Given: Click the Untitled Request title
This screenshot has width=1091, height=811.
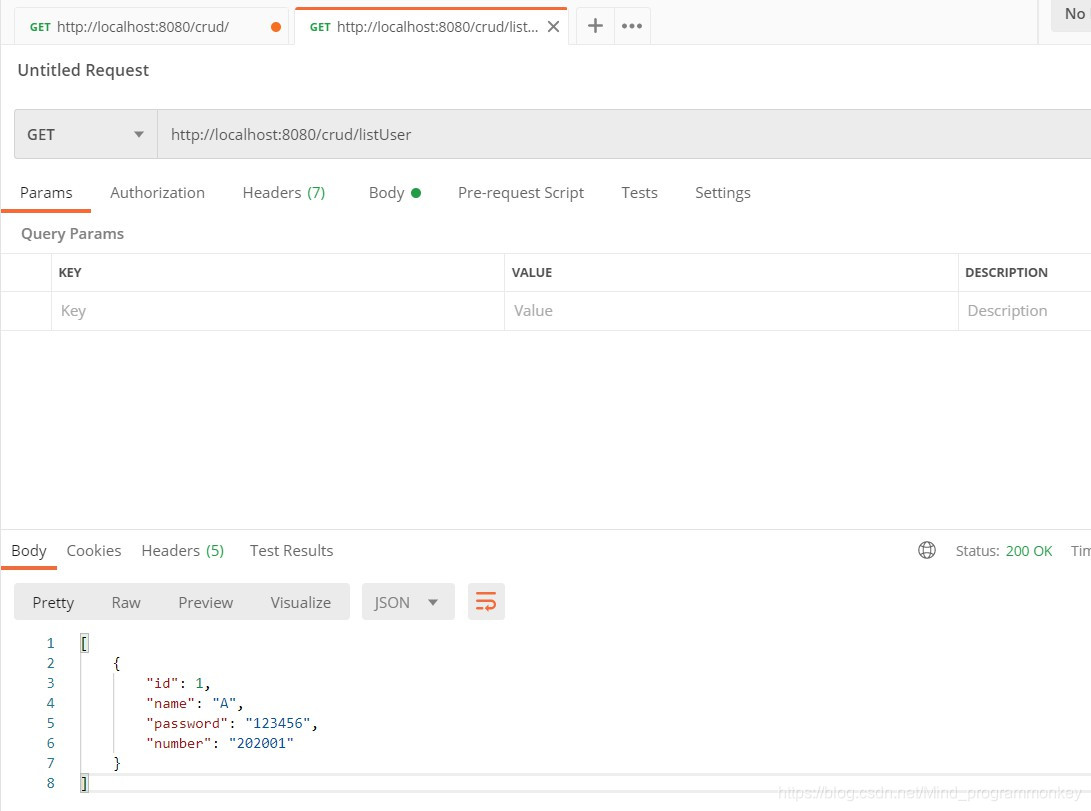Looking at the screenshot, I should [83, 70].
